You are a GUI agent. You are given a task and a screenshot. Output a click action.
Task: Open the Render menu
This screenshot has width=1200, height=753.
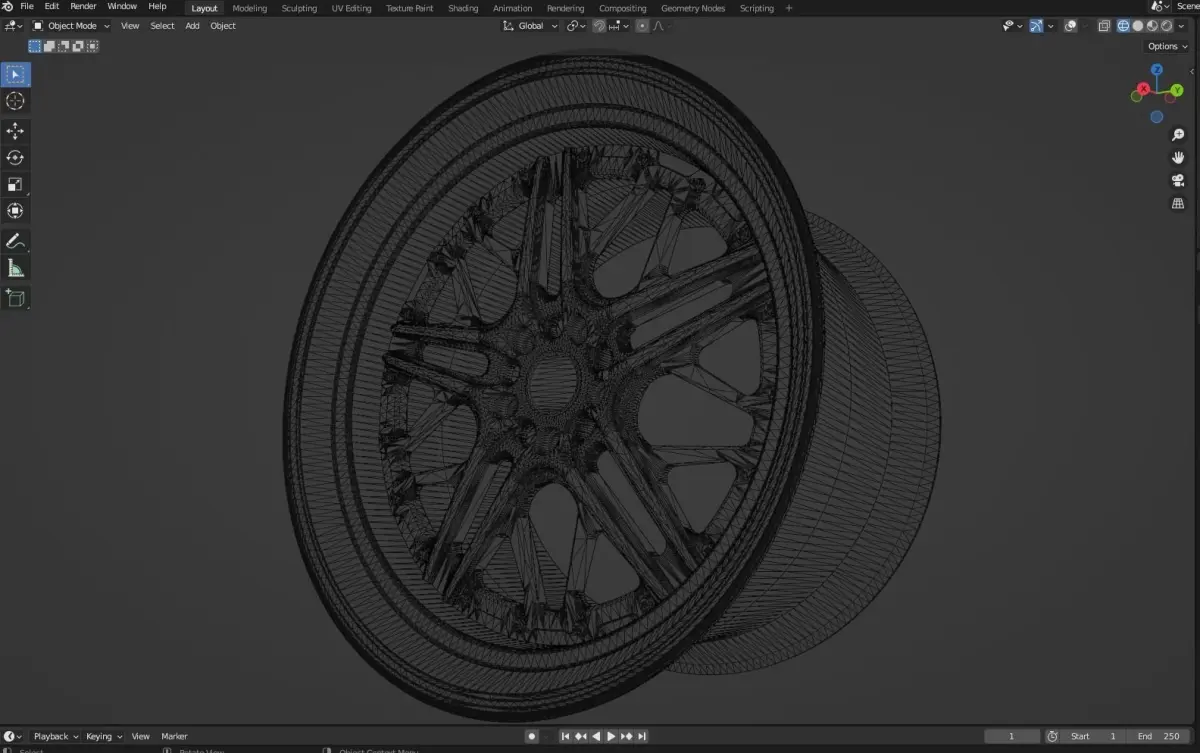pyautogui.click(x=83, y=7)
